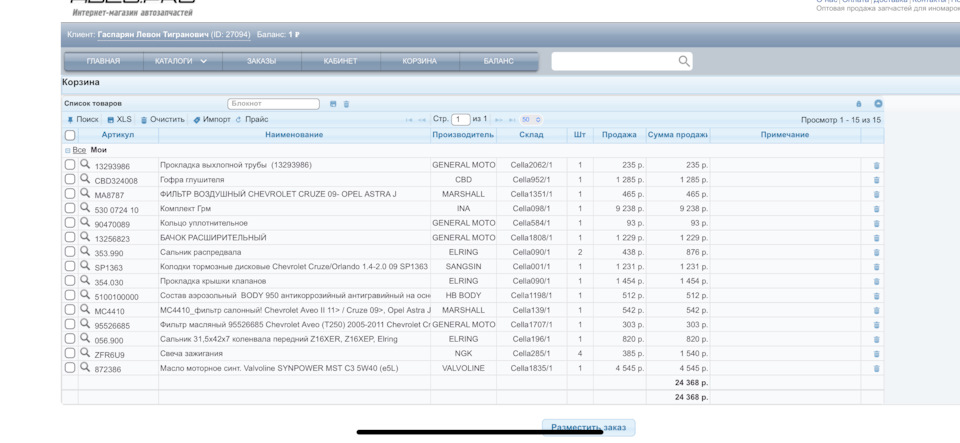The width and height of the screenshot is (960, 443).
Task: Open the rows-per-page 50 dropdown
Action: 530,120
